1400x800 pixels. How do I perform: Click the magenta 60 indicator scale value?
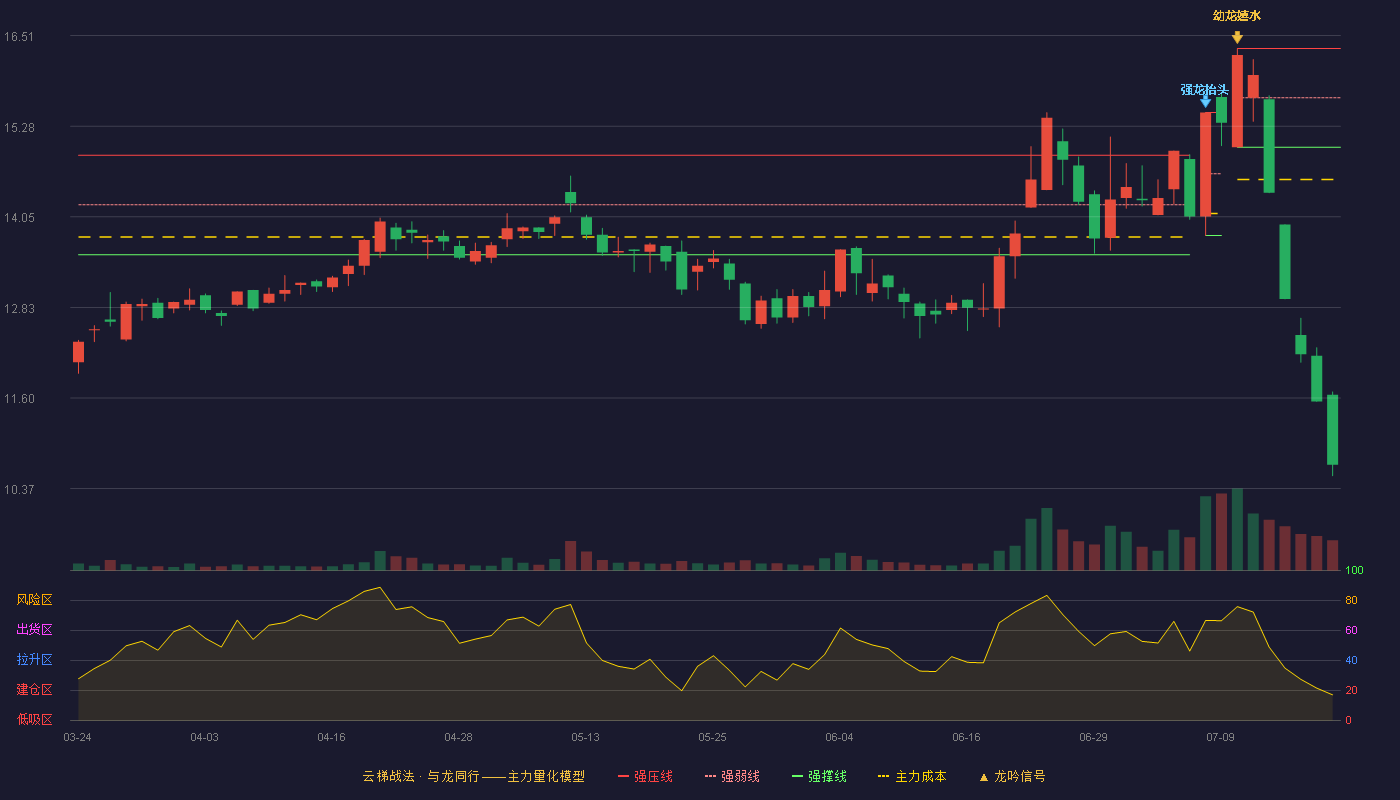[x=1351, y=630]
